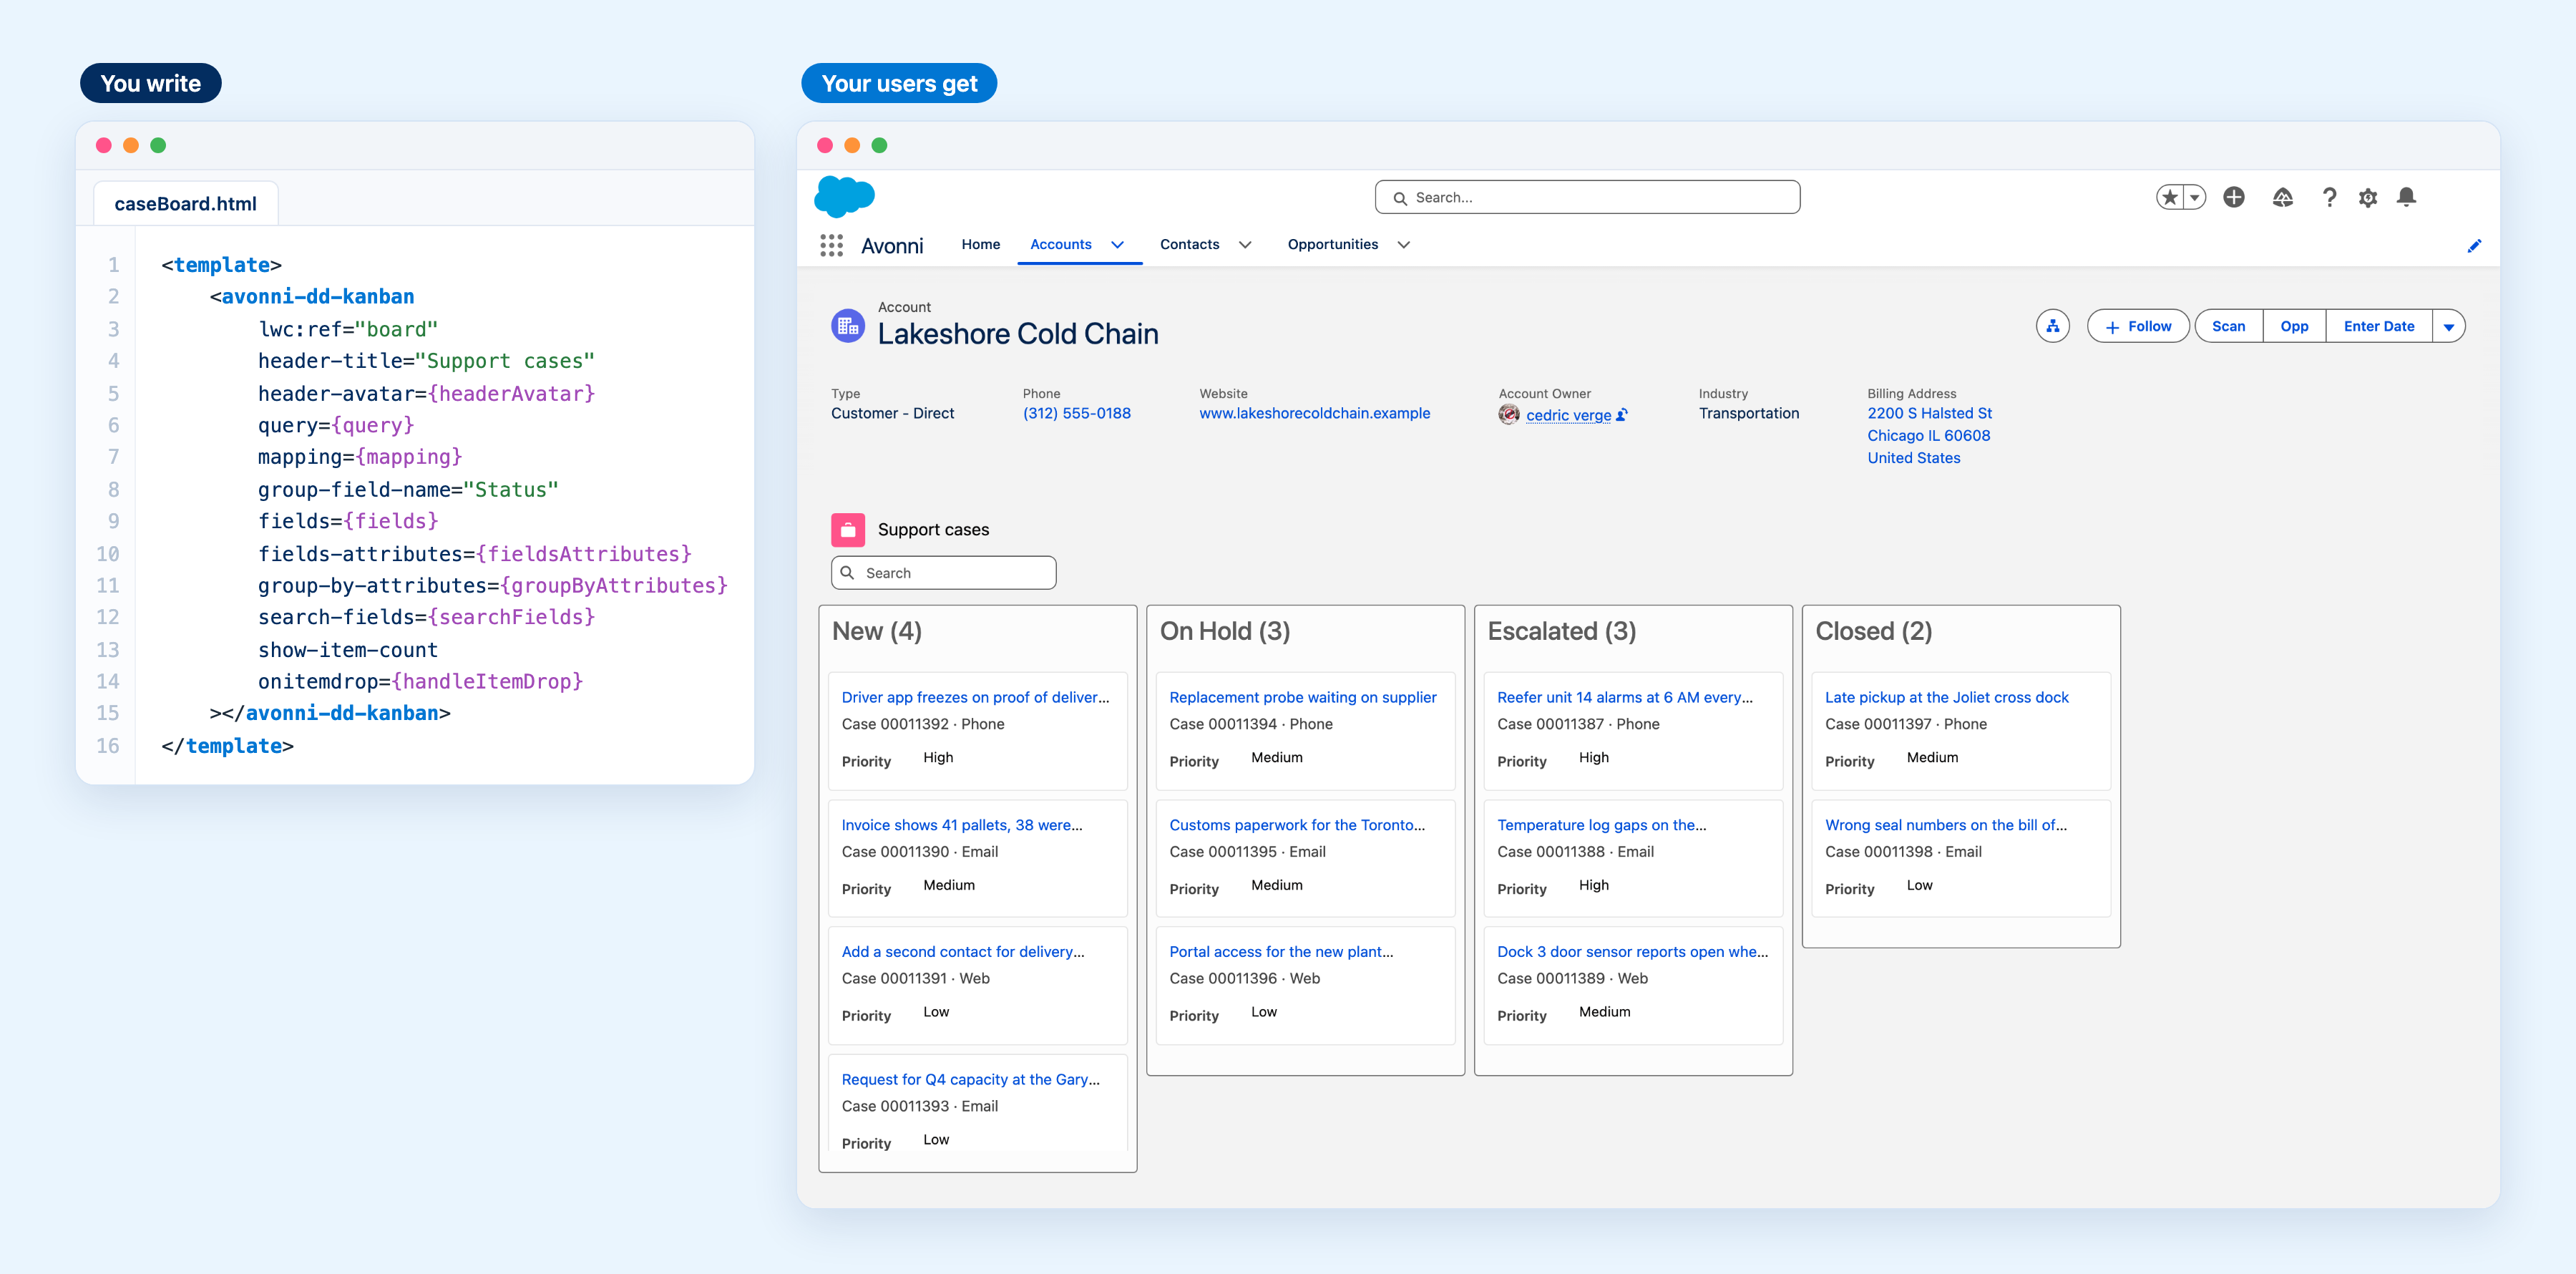Click the Favorites star icon

pyautogui.click(x=2169, y=197)
